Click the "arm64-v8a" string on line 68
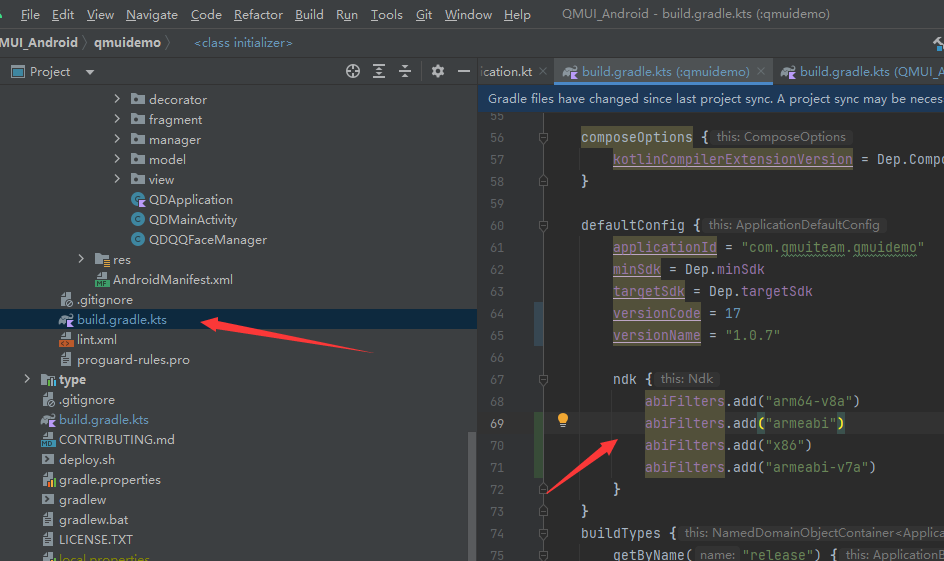Screen dimensions: 944x561 point(809,401)
